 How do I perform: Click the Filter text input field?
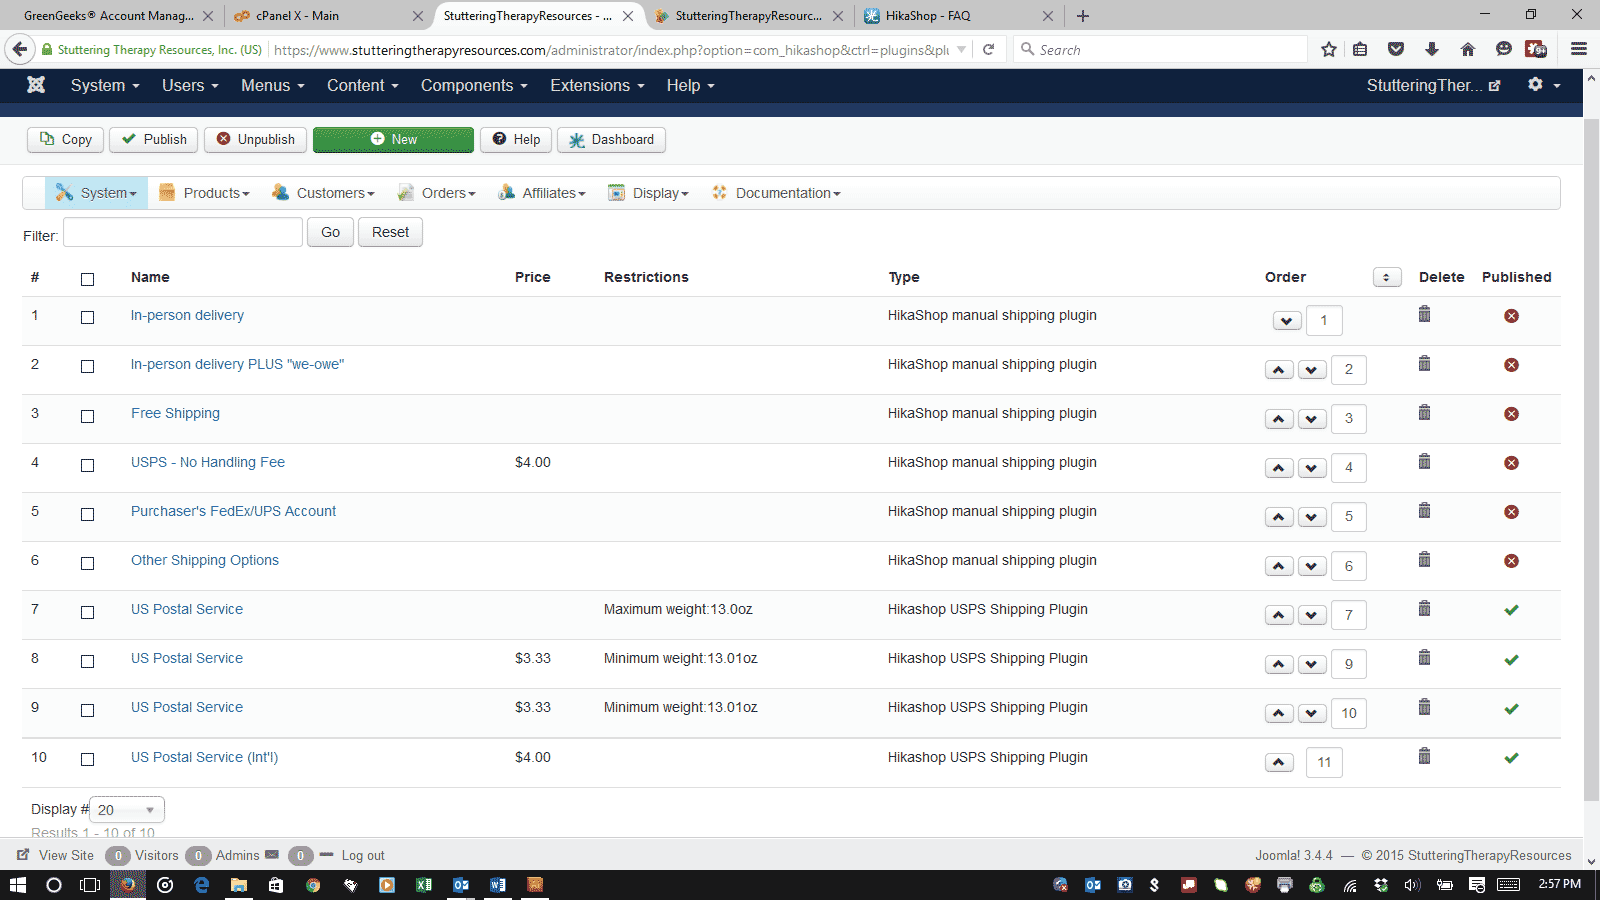pyautogui.click(x=183, y=232)
